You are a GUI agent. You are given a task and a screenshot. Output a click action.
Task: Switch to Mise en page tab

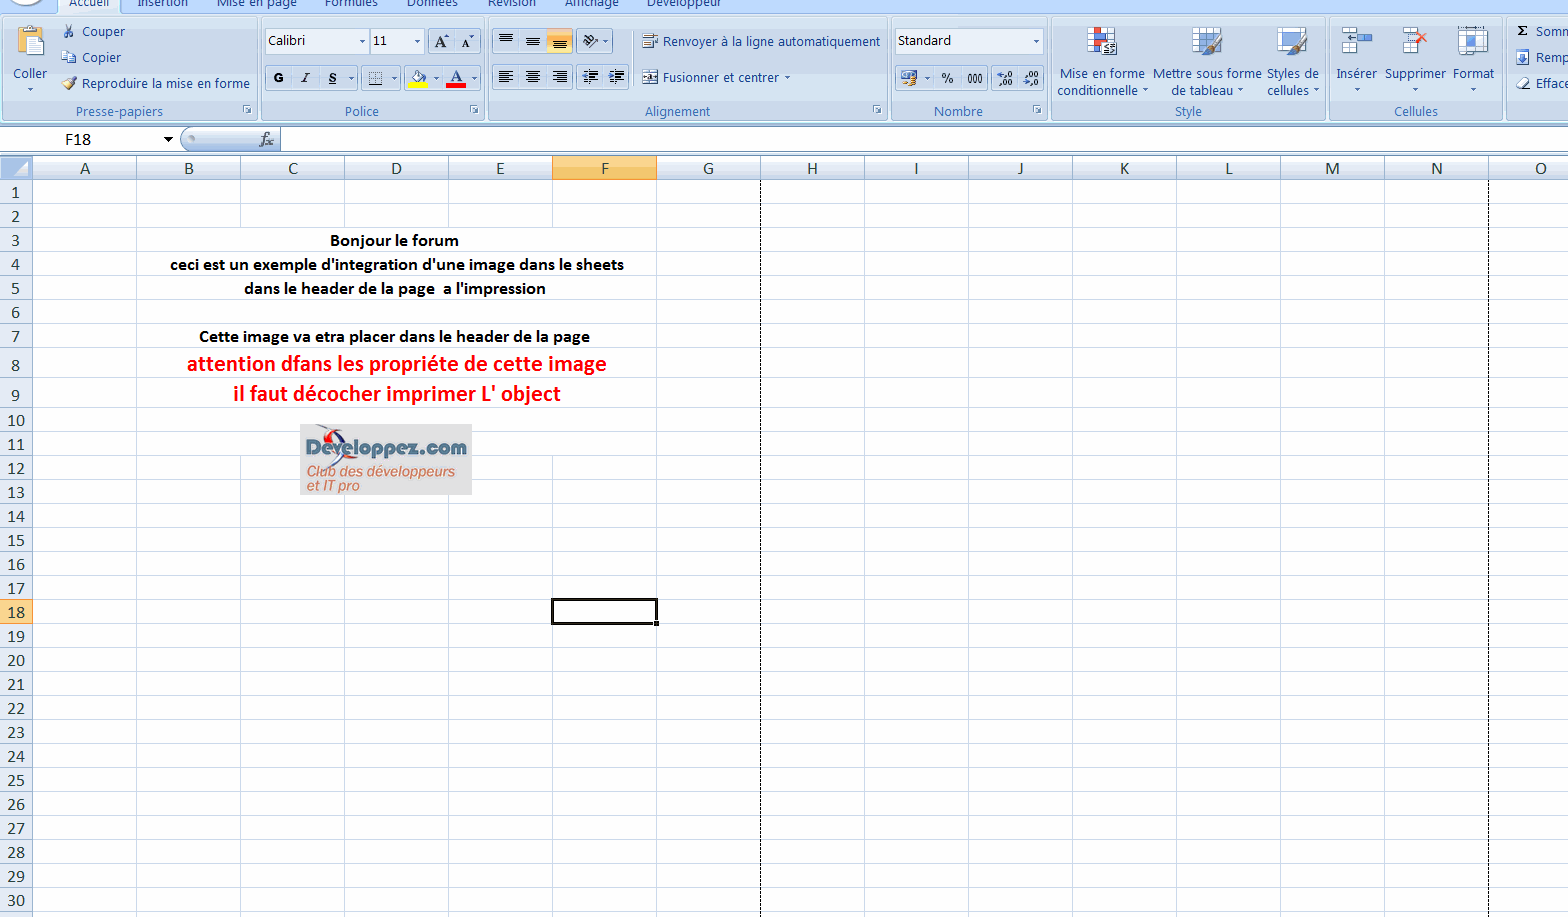click(257, 4)
